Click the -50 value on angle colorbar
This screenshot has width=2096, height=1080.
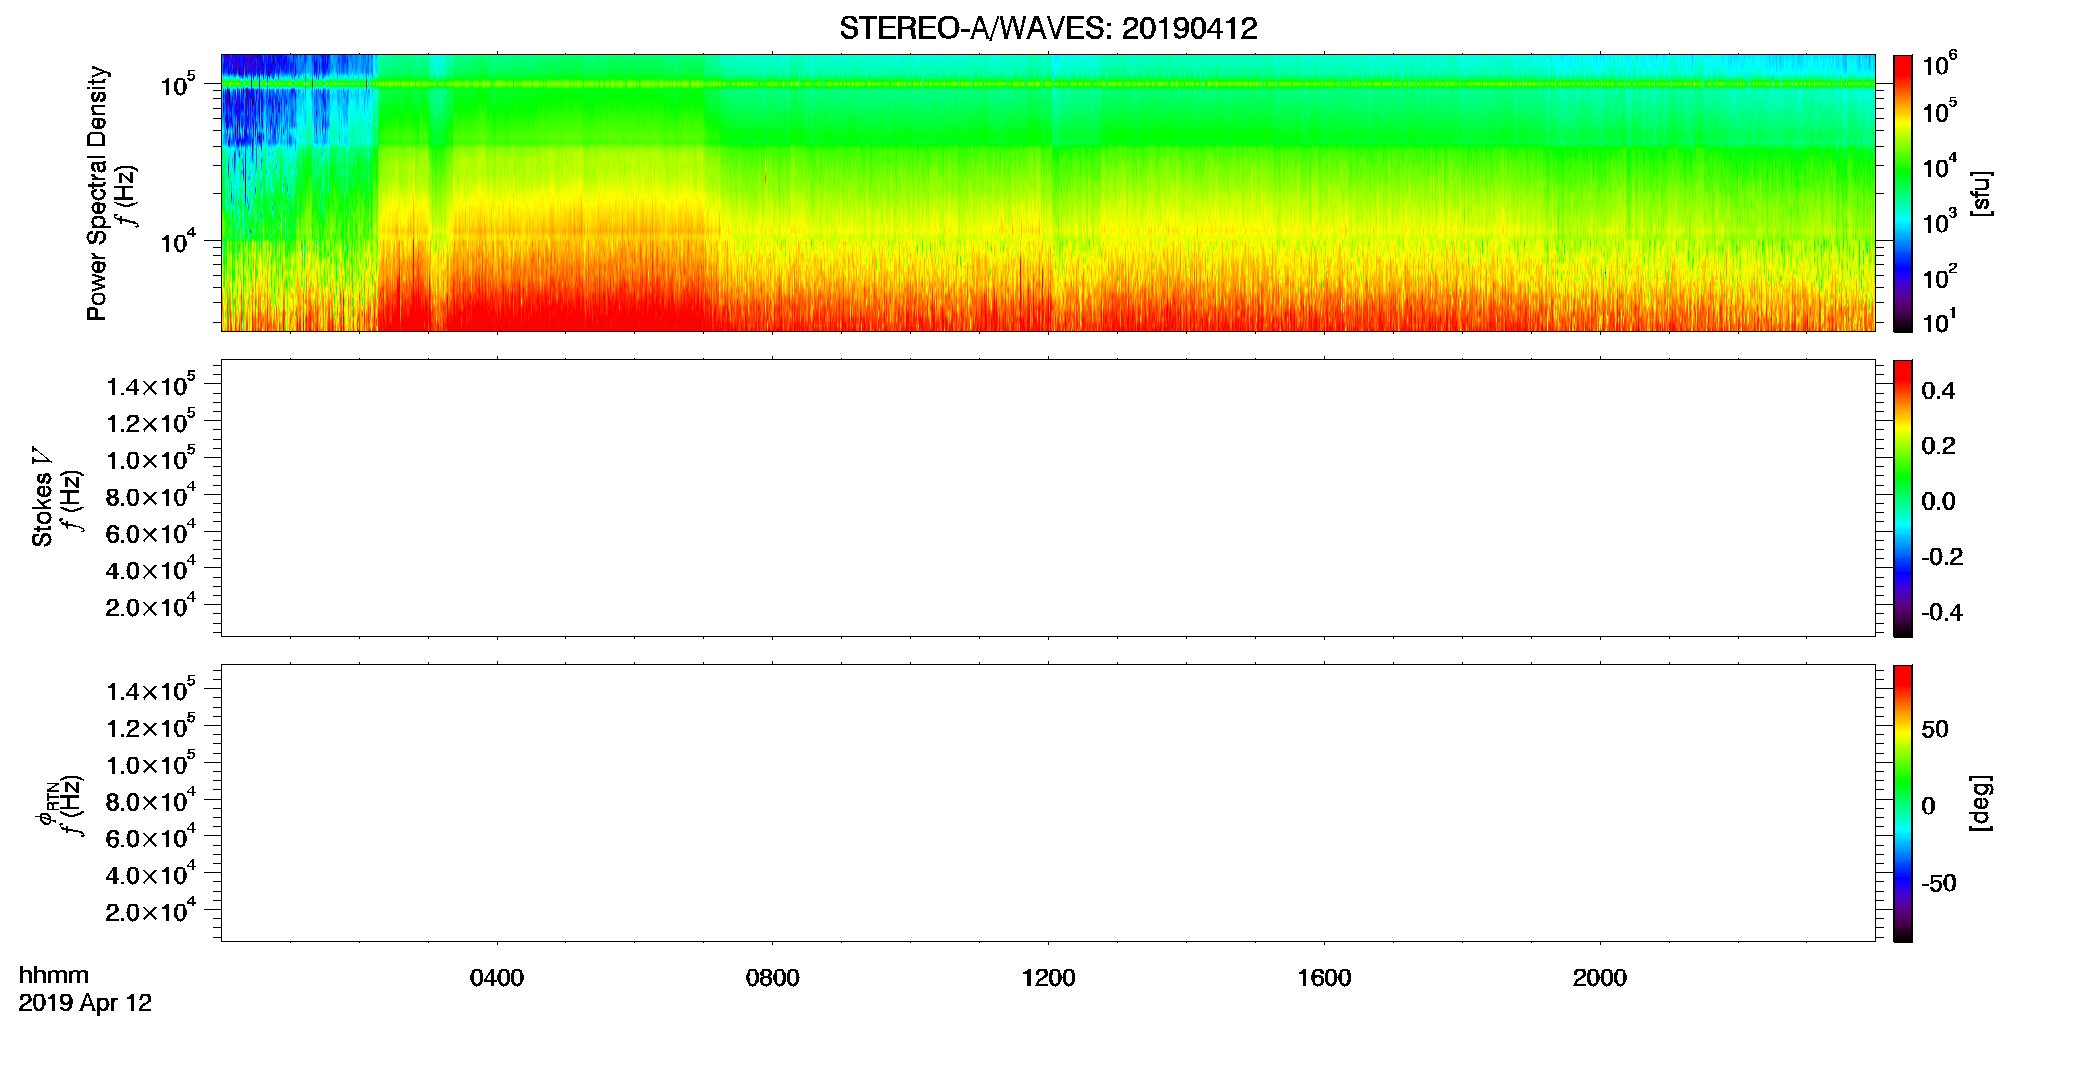coord(1939,884)
